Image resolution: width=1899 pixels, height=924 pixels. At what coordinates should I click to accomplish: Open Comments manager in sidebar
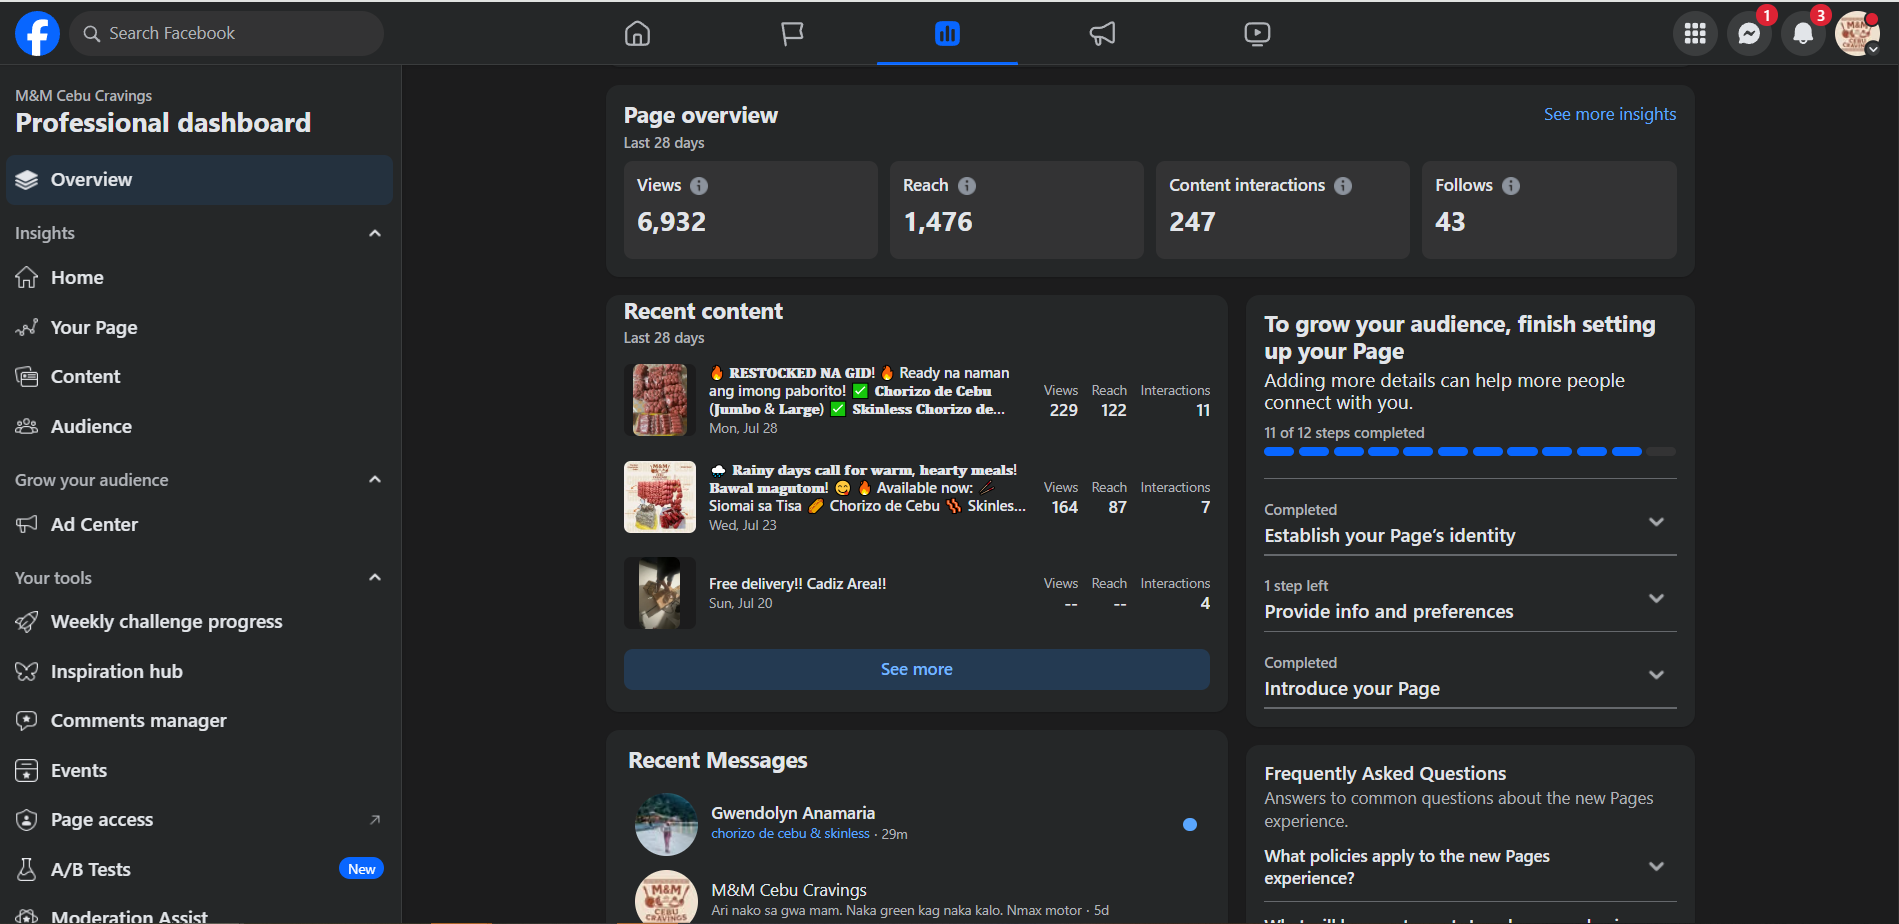pyautogui.click(x=138, y=721)
